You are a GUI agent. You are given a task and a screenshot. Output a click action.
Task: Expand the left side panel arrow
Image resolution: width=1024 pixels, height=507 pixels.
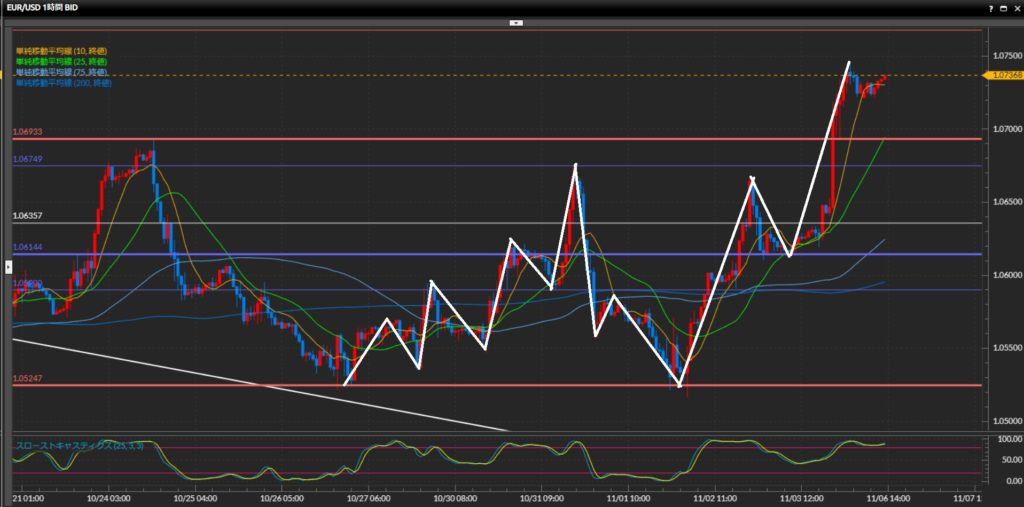(x=8, y=266)
